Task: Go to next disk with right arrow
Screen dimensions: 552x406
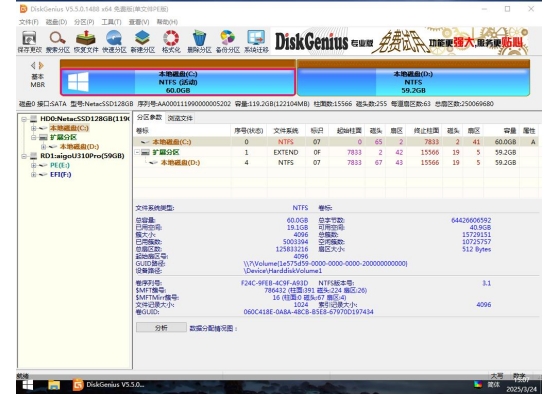Action: (41, 65)
